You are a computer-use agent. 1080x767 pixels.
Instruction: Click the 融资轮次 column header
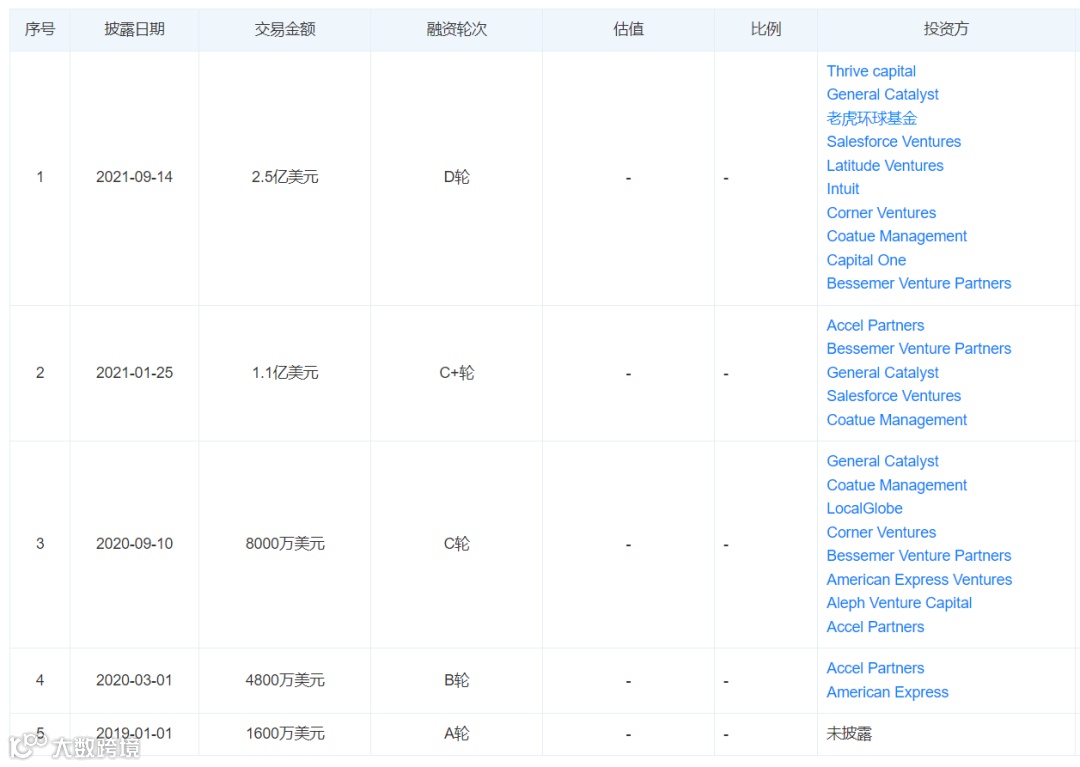457,29
